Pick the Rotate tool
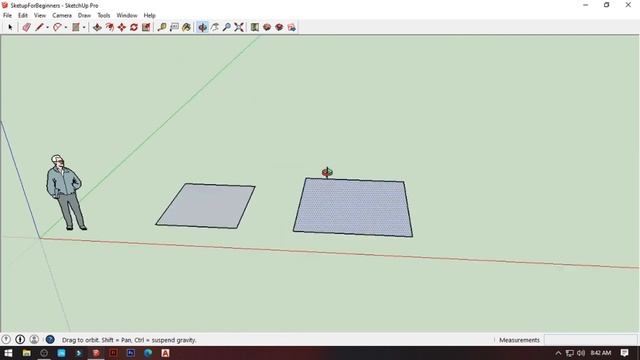The image size is (640, 360). click(x=134, y=27)
